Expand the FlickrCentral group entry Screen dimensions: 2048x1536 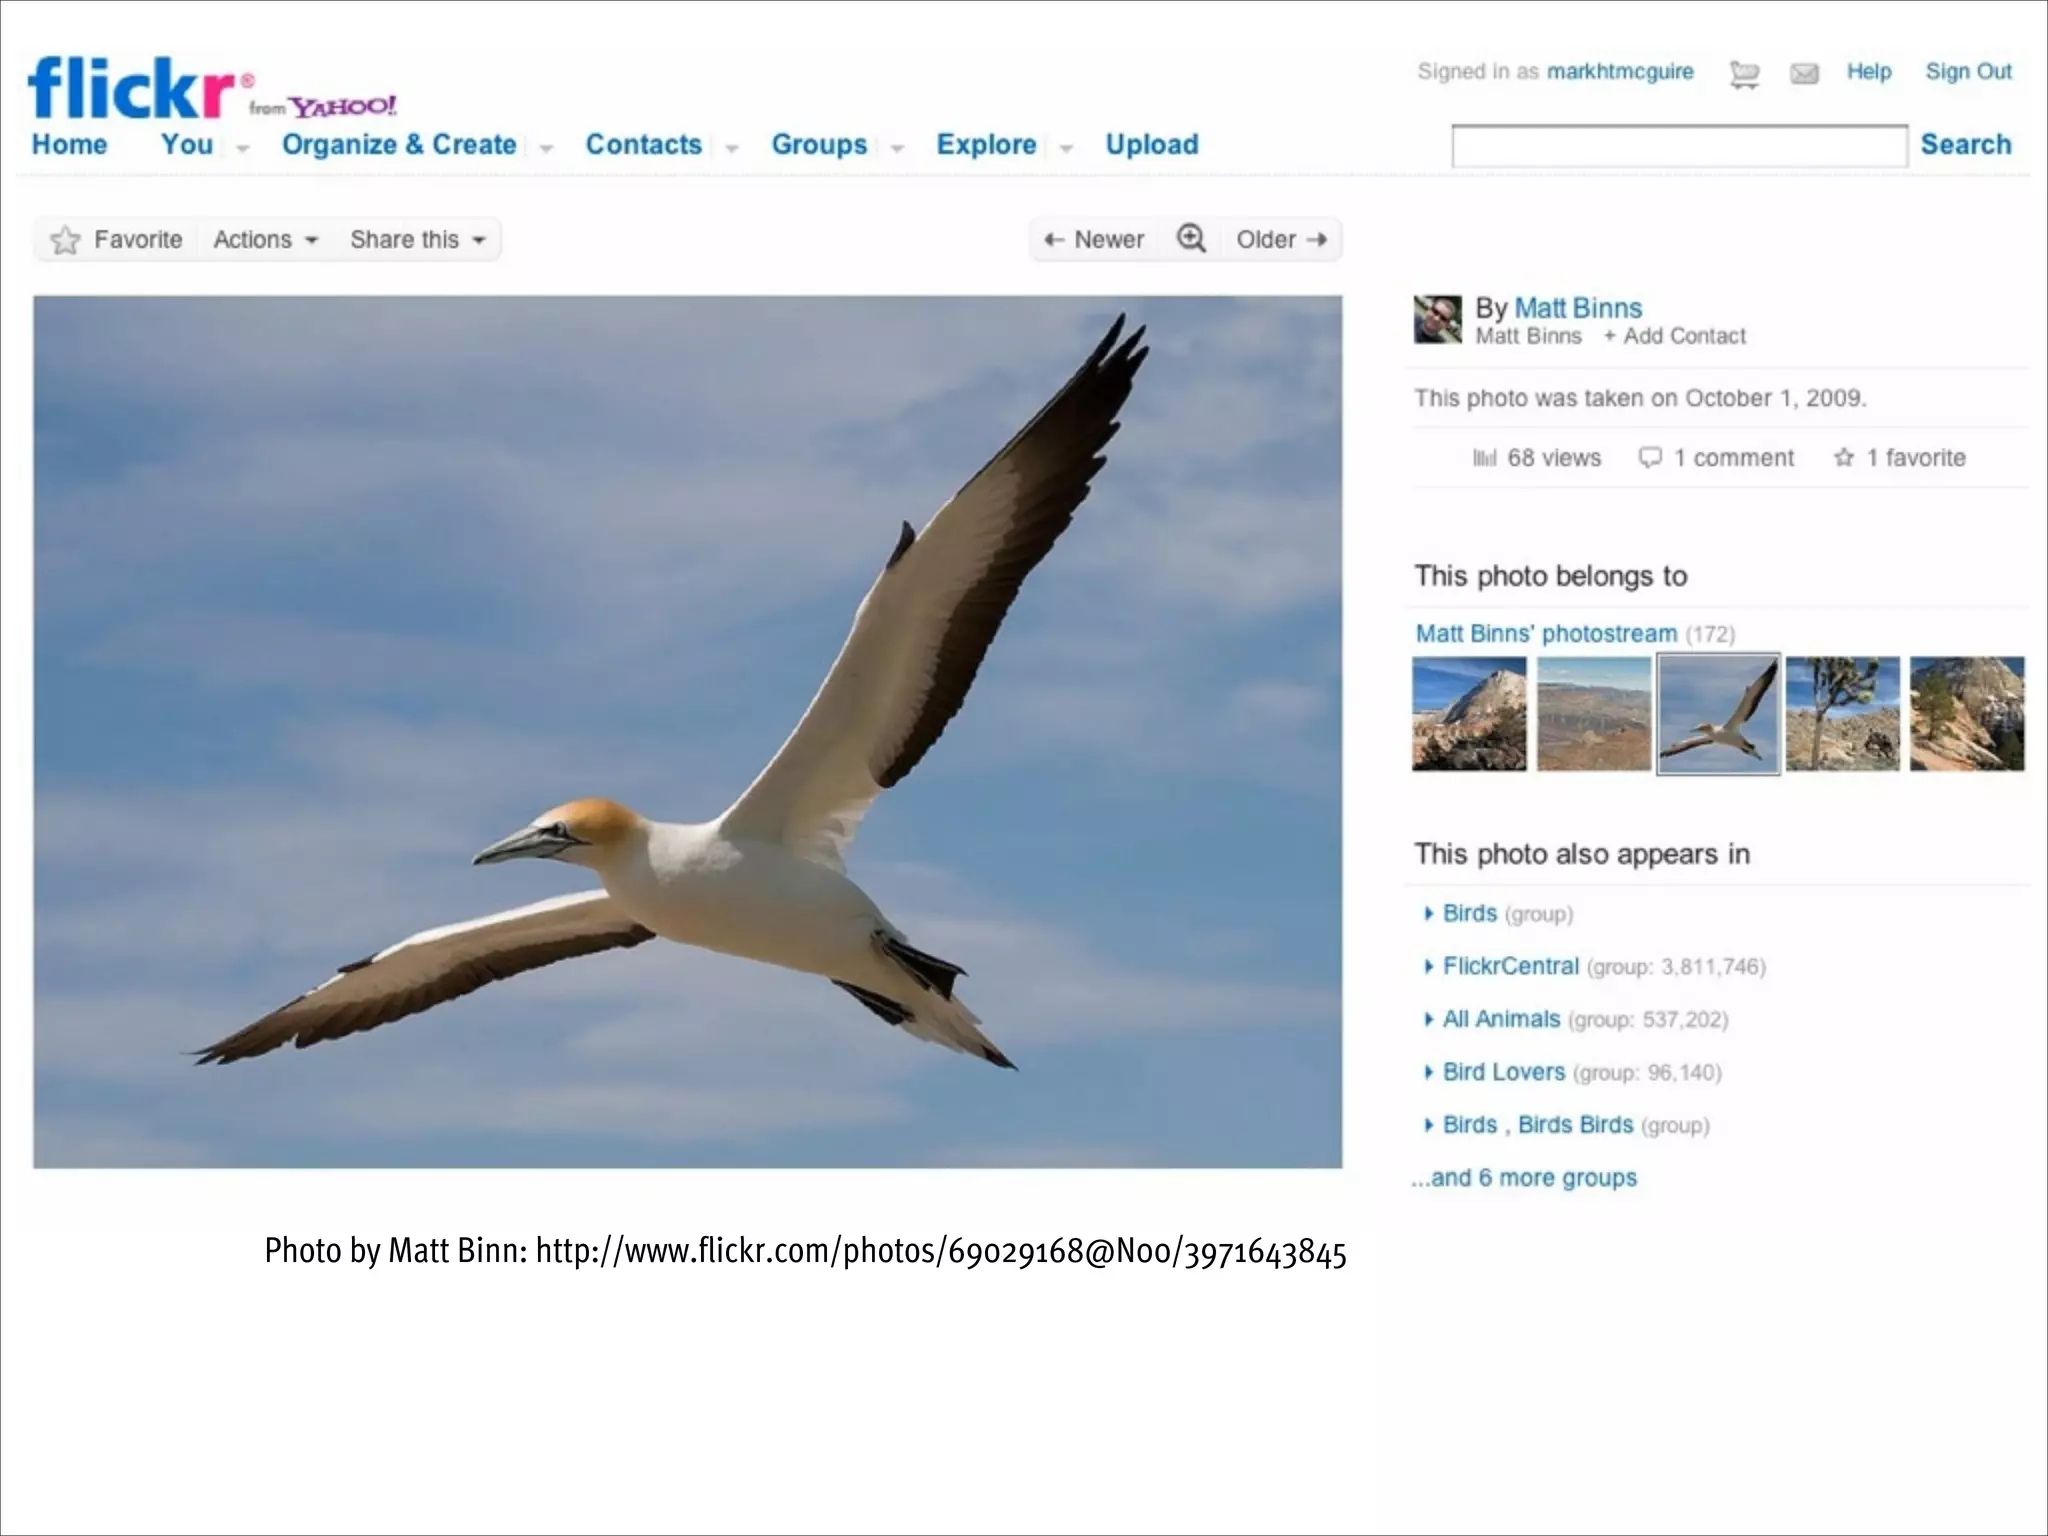[x=1429, y=966]
